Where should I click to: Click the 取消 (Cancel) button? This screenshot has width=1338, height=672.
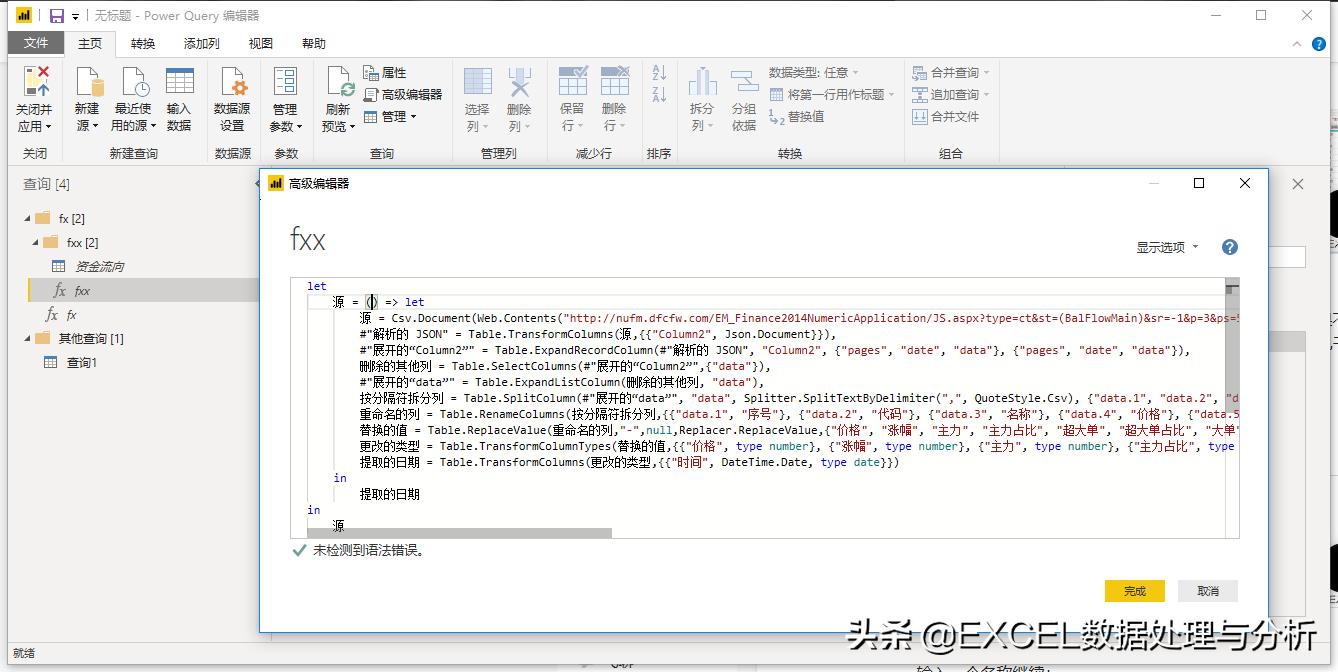point(1208,591)
